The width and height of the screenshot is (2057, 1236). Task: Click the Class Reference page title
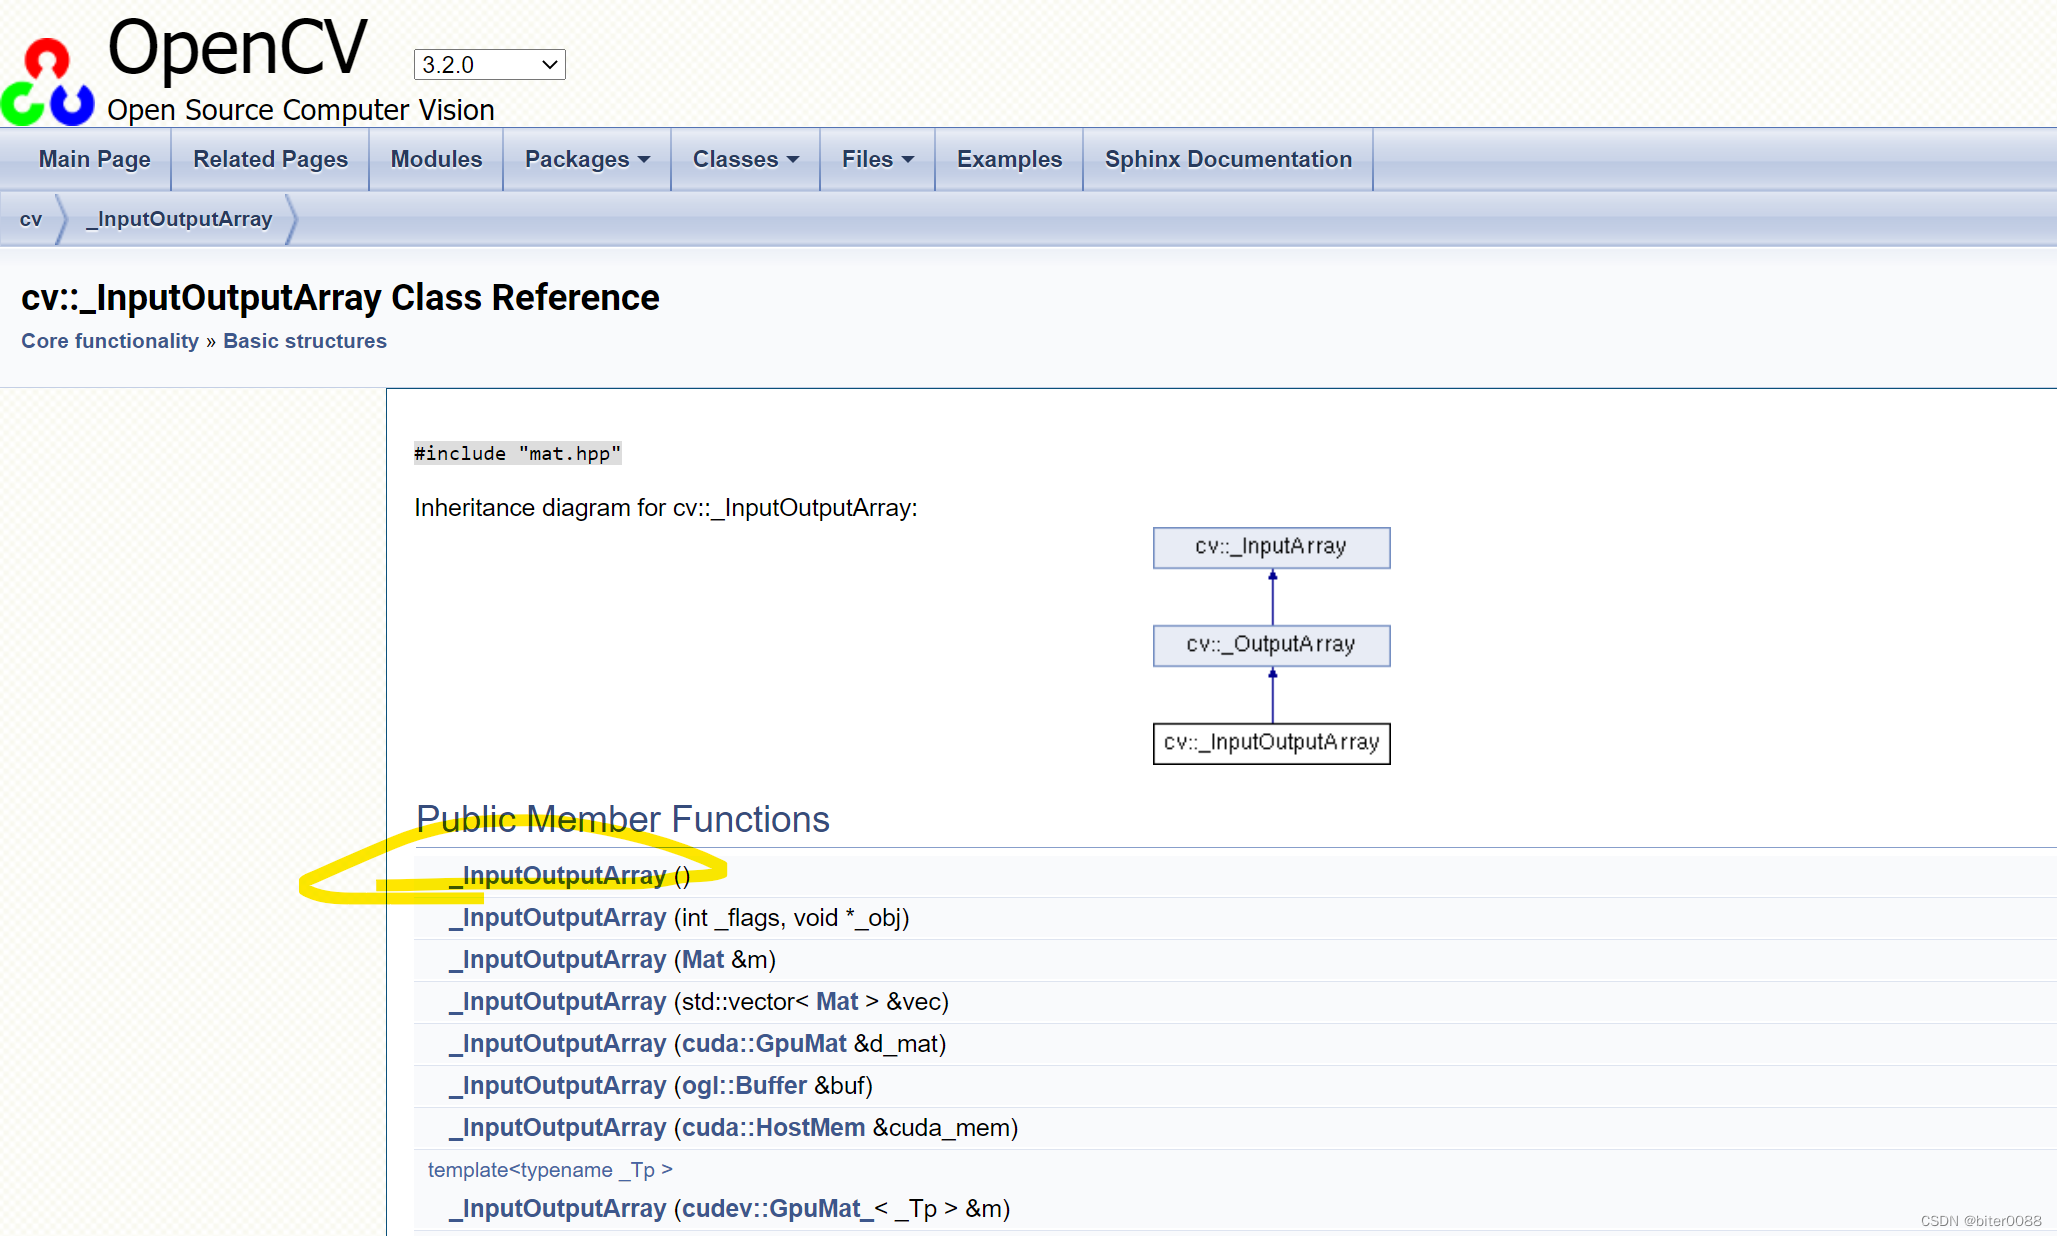340,298
